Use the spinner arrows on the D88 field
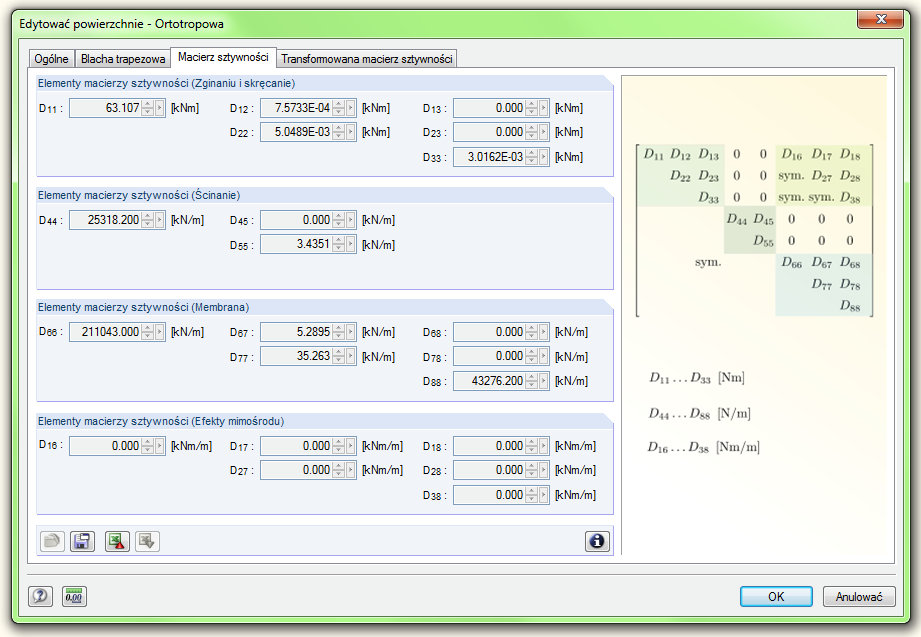Image resolution: width=921 pixels, height=637 pixels. pyautogui.click(x=532, y=381)
